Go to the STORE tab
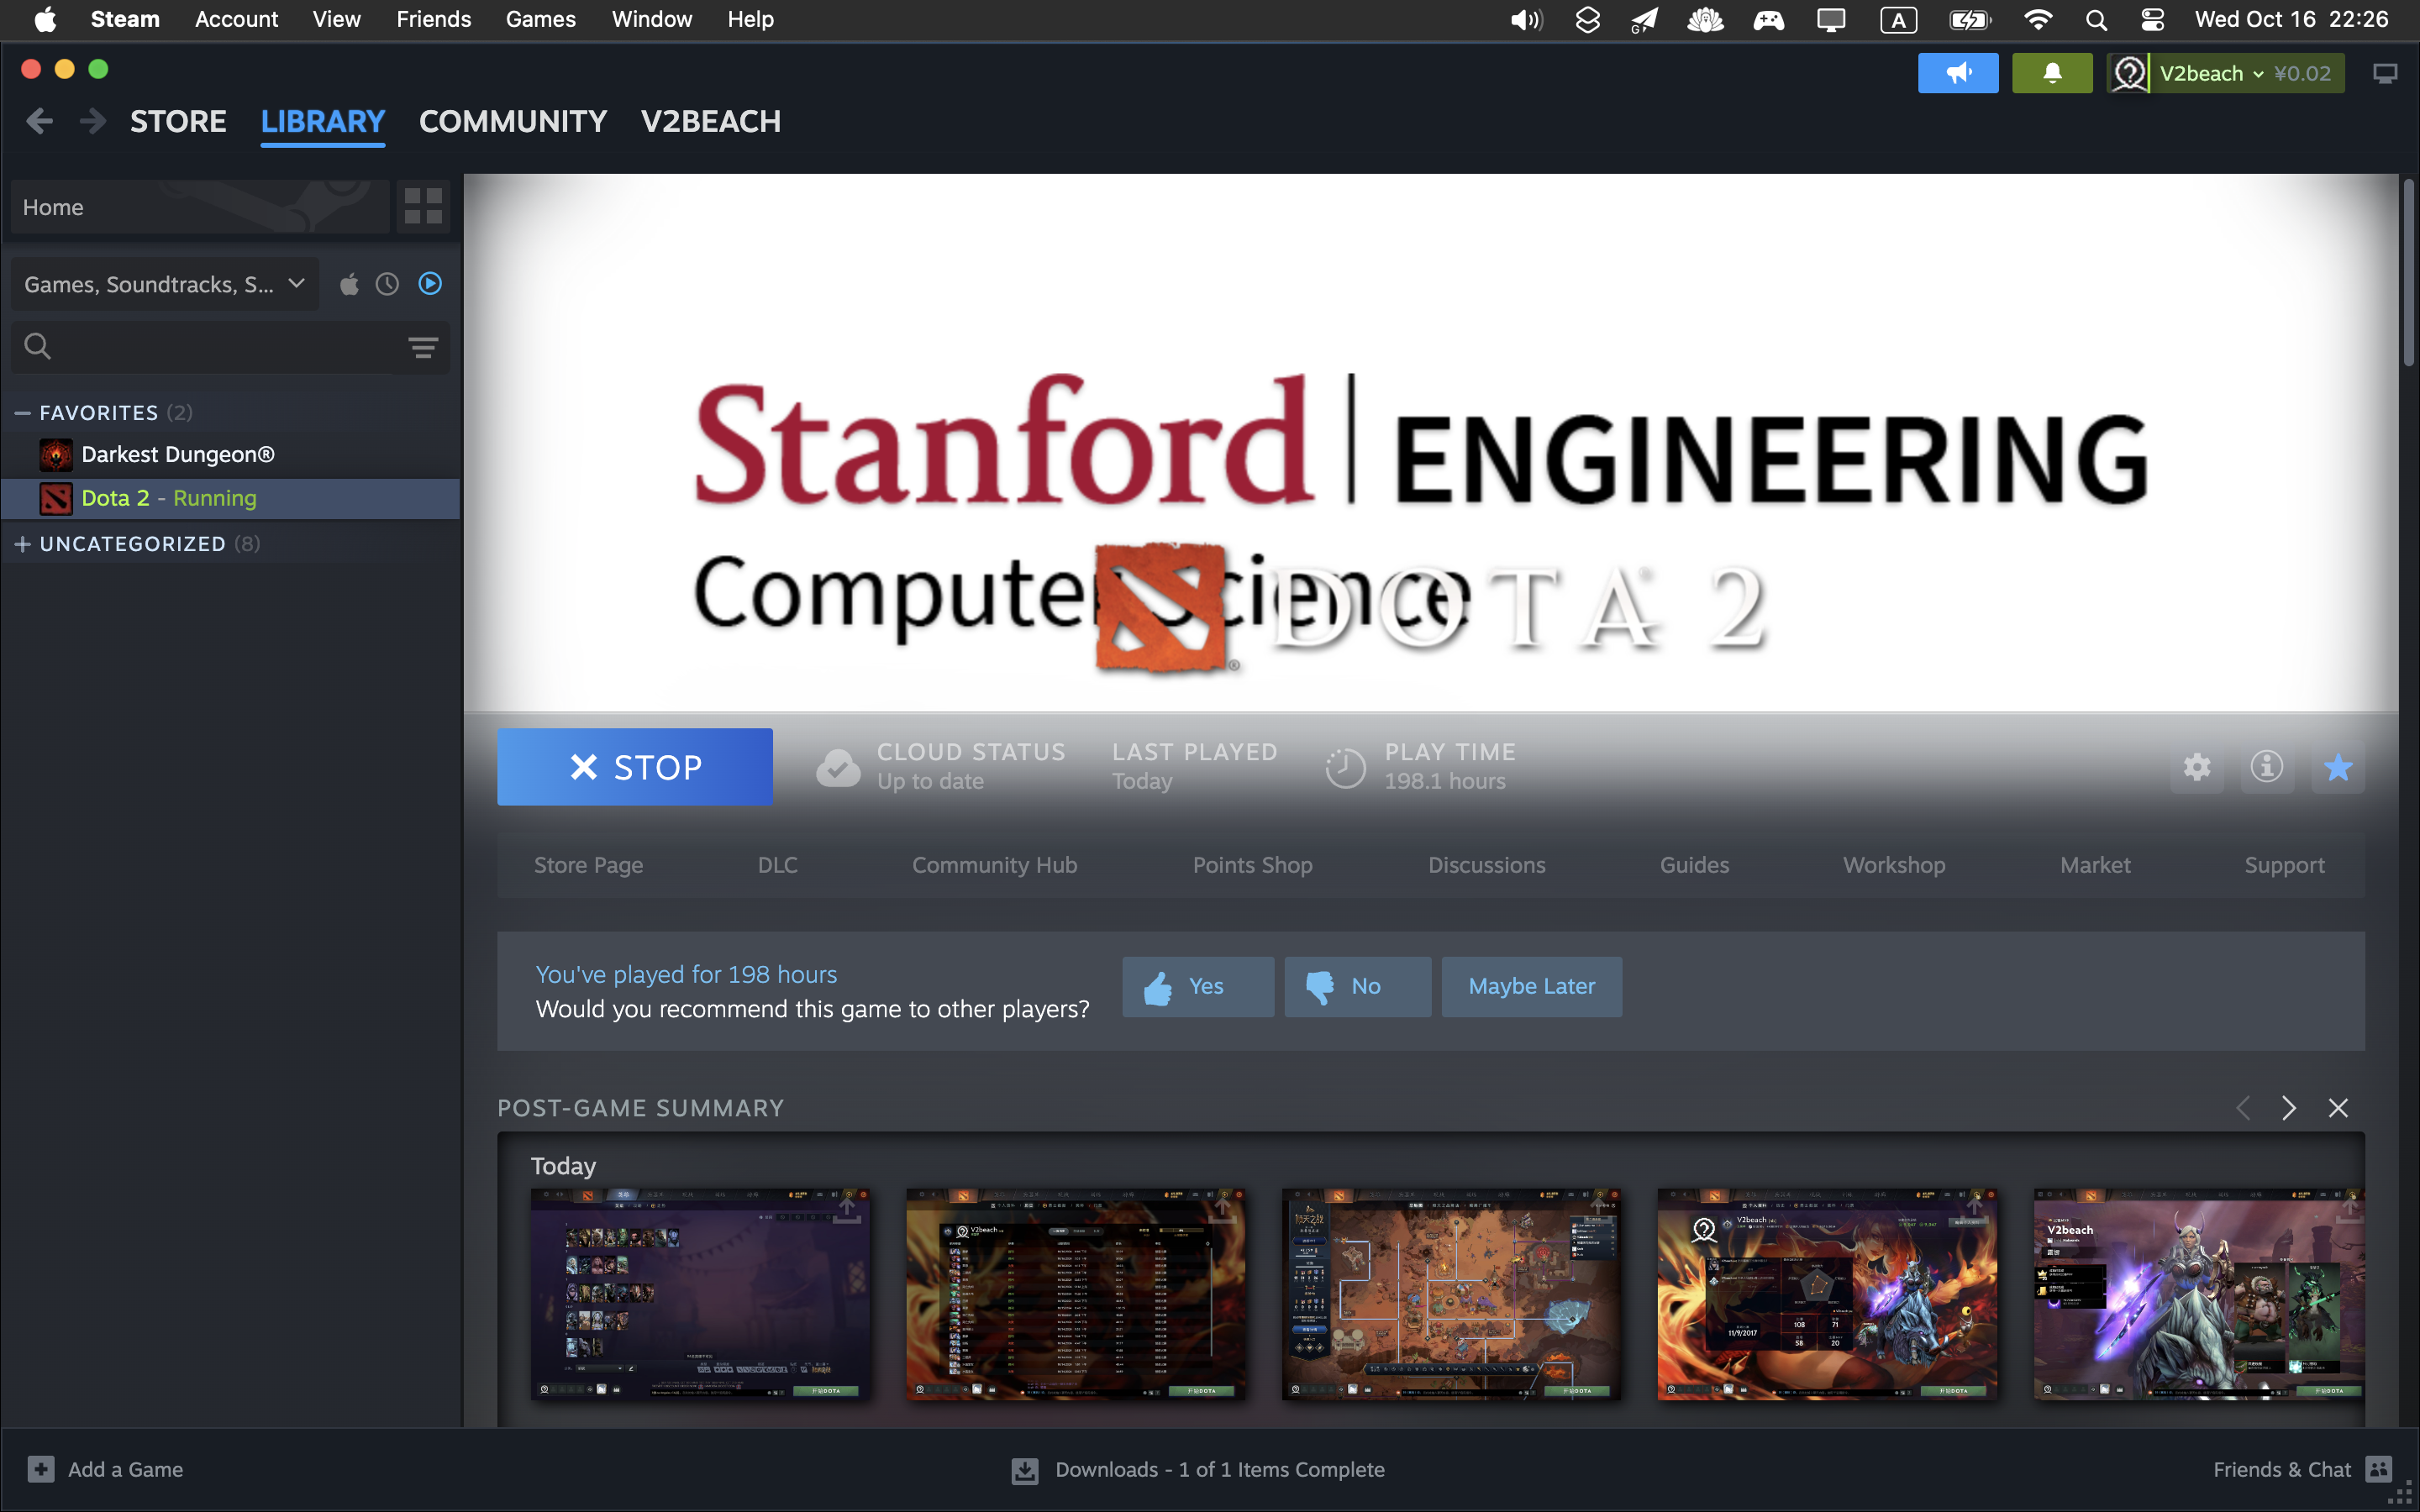2420x1512 pixels. click(x=178, y=122)
